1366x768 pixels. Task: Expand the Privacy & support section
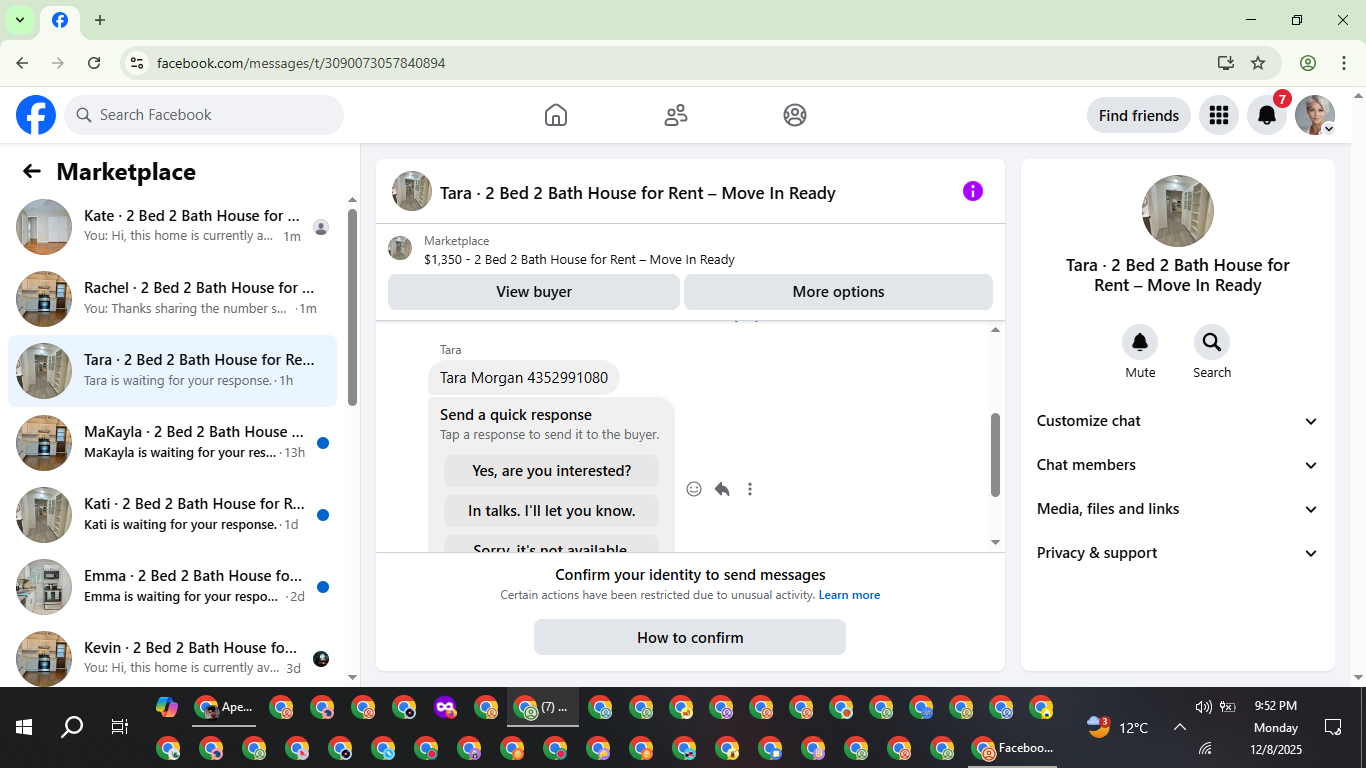point(1178,553)
